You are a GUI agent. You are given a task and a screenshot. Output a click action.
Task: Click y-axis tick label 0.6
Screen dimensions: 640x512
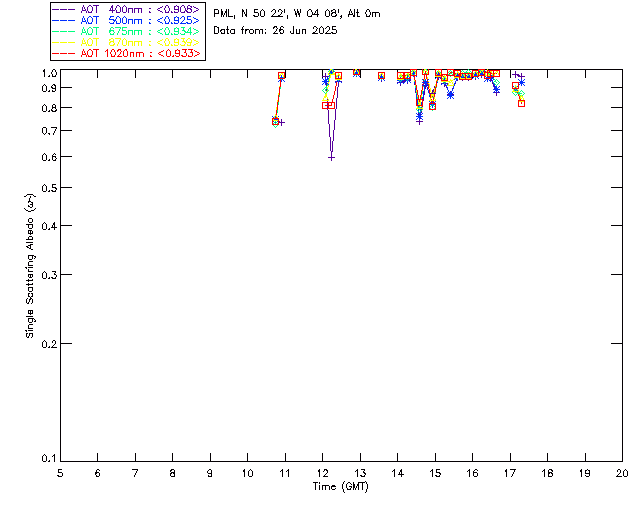click(x=49, y=157)
